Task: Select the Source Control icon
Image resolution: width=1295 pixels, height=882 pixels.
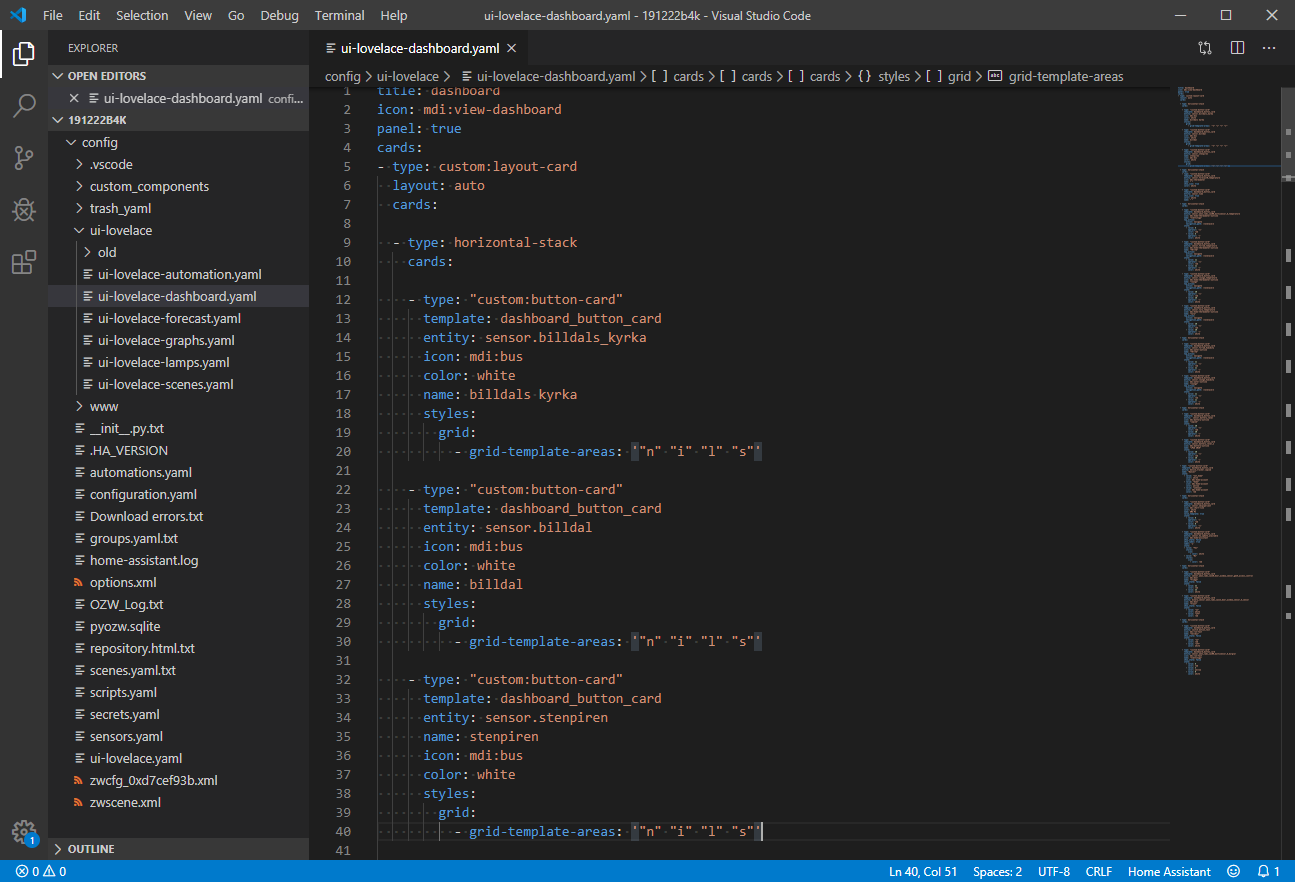Action: click(24, 158)
